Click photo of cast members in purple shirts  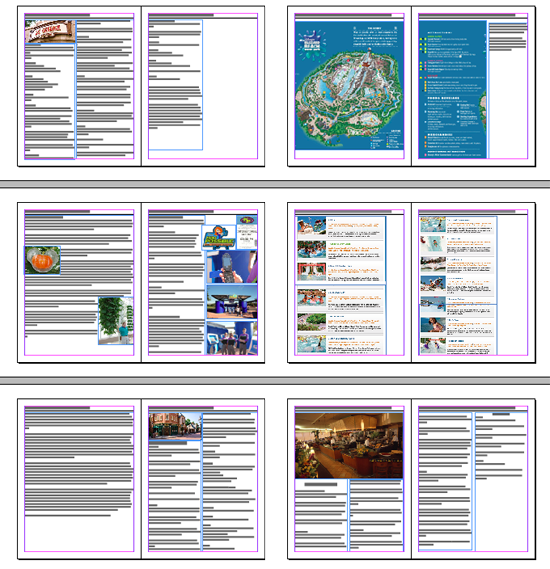(232, 338)
